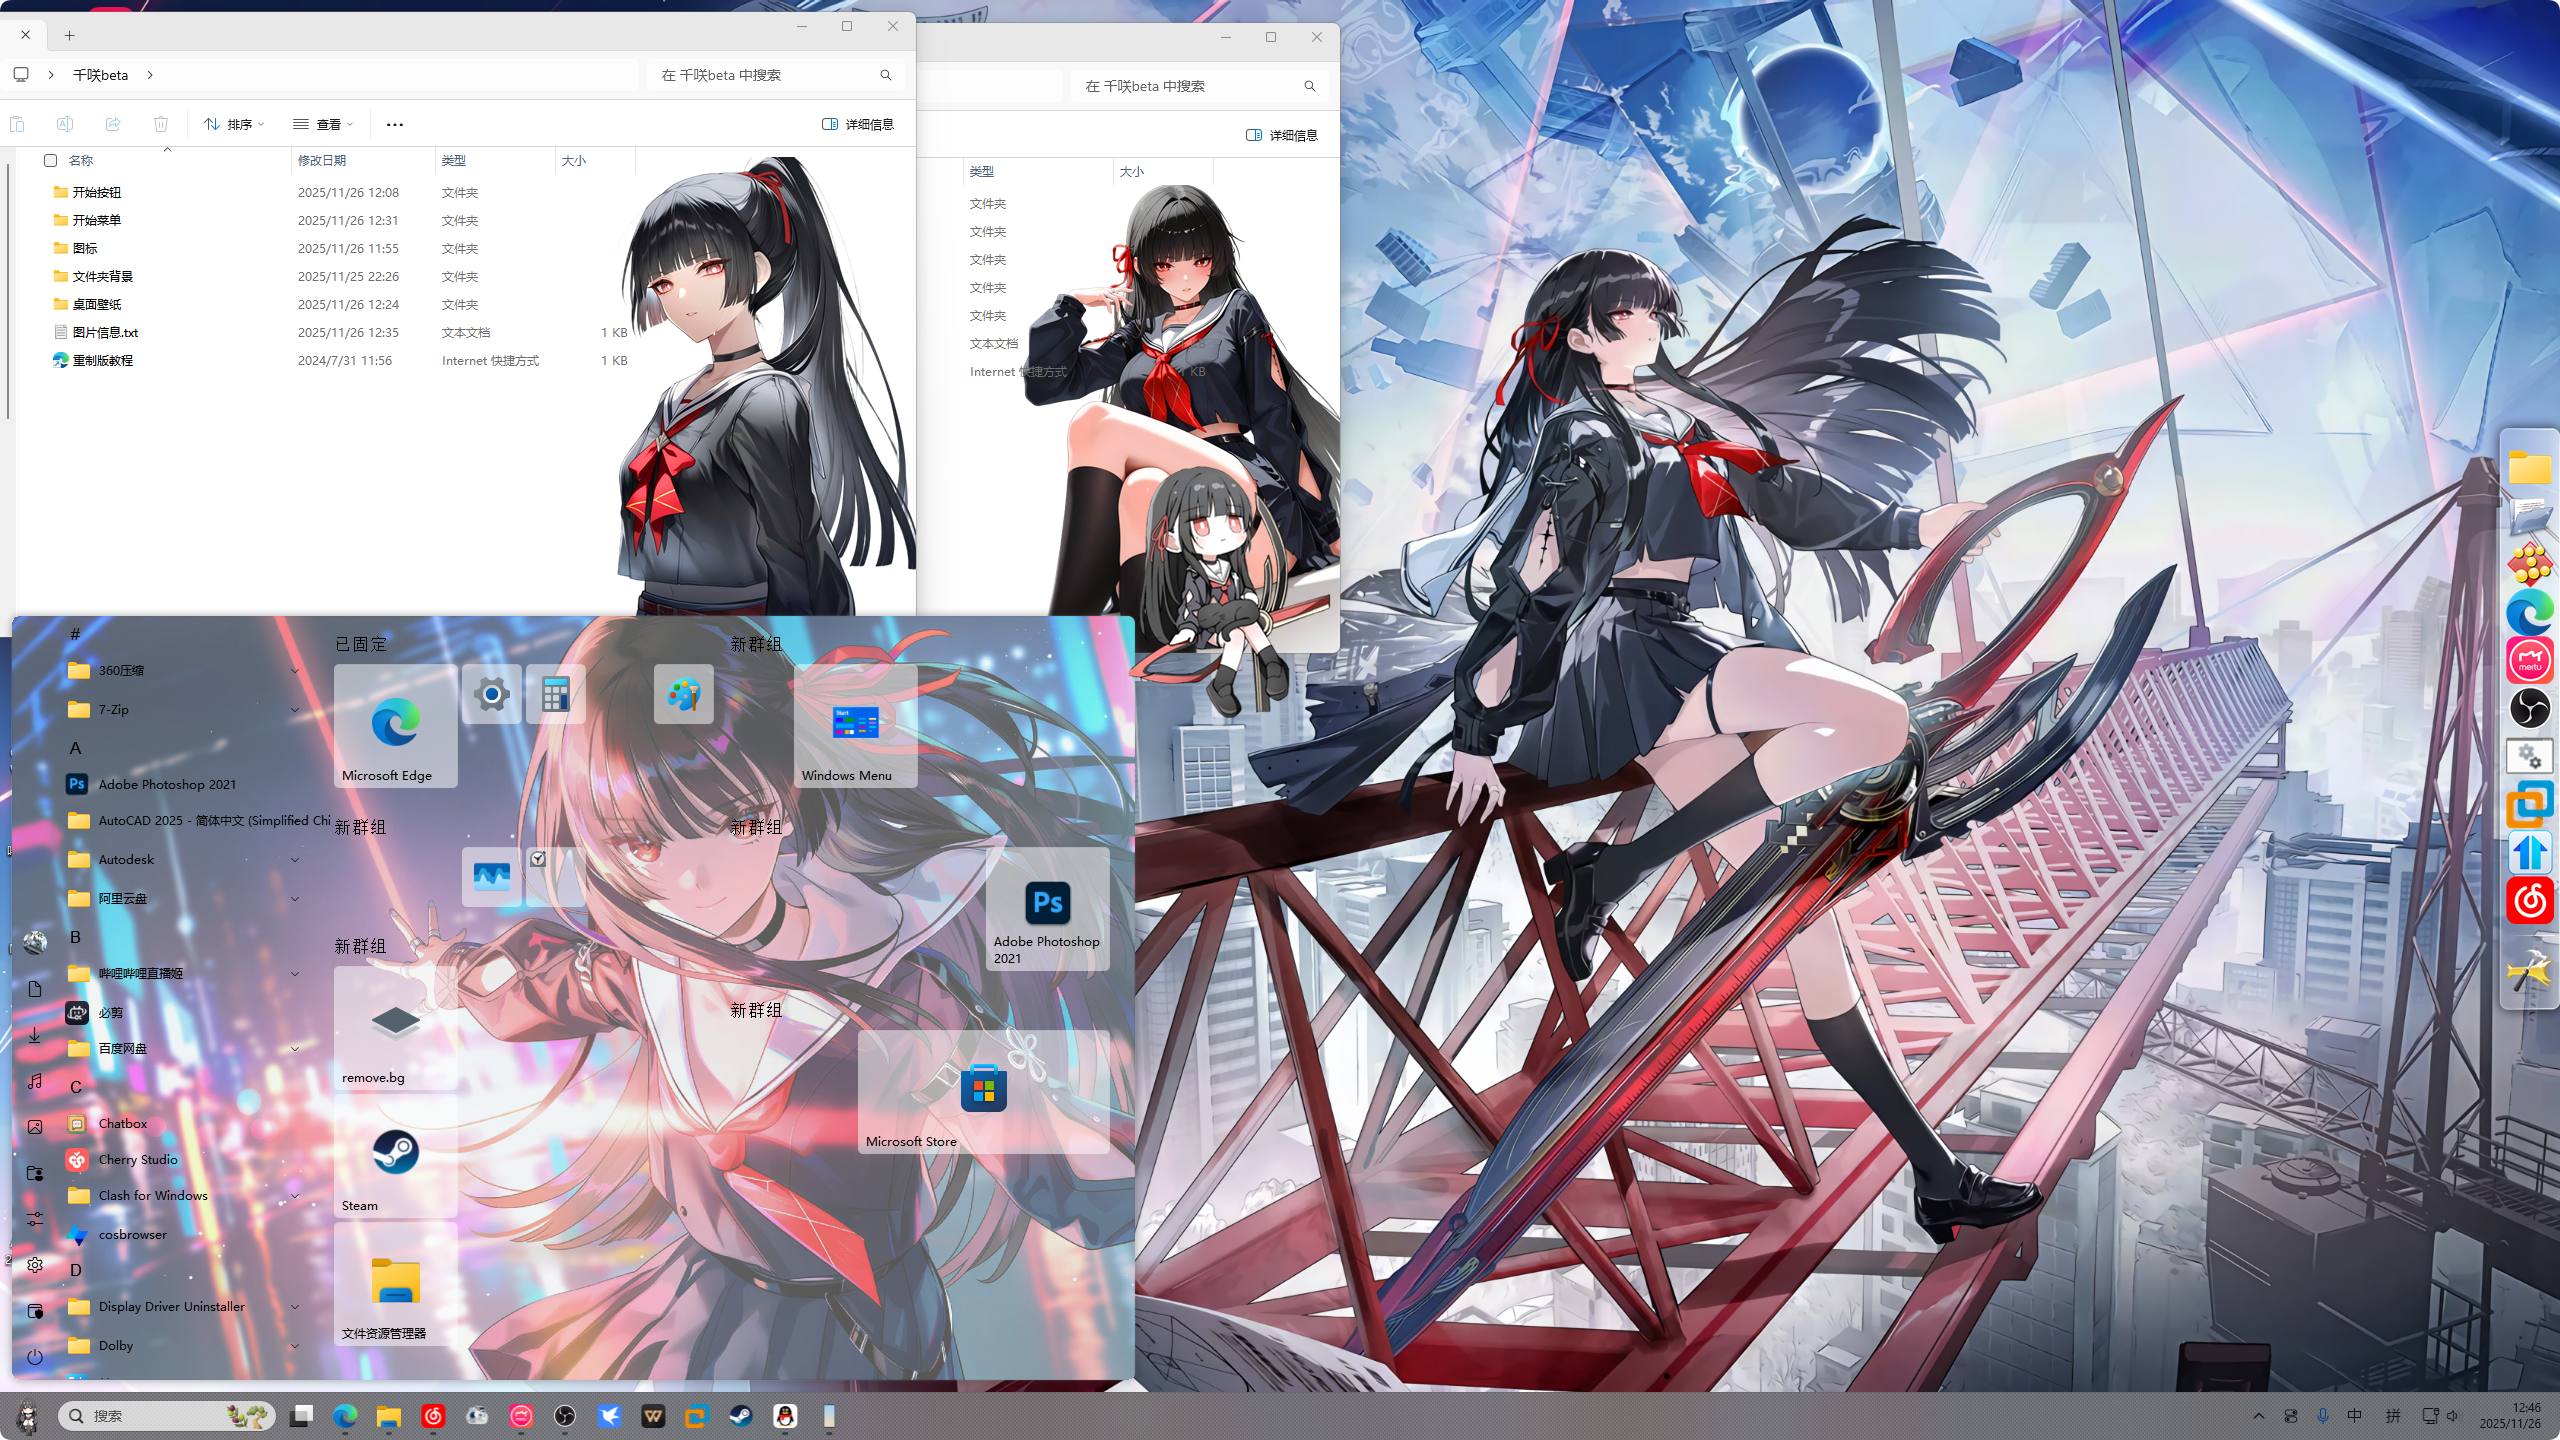The image size is (2560, 1440).
Task: Open the 桌面壁纸 folder
Action: 97,304
